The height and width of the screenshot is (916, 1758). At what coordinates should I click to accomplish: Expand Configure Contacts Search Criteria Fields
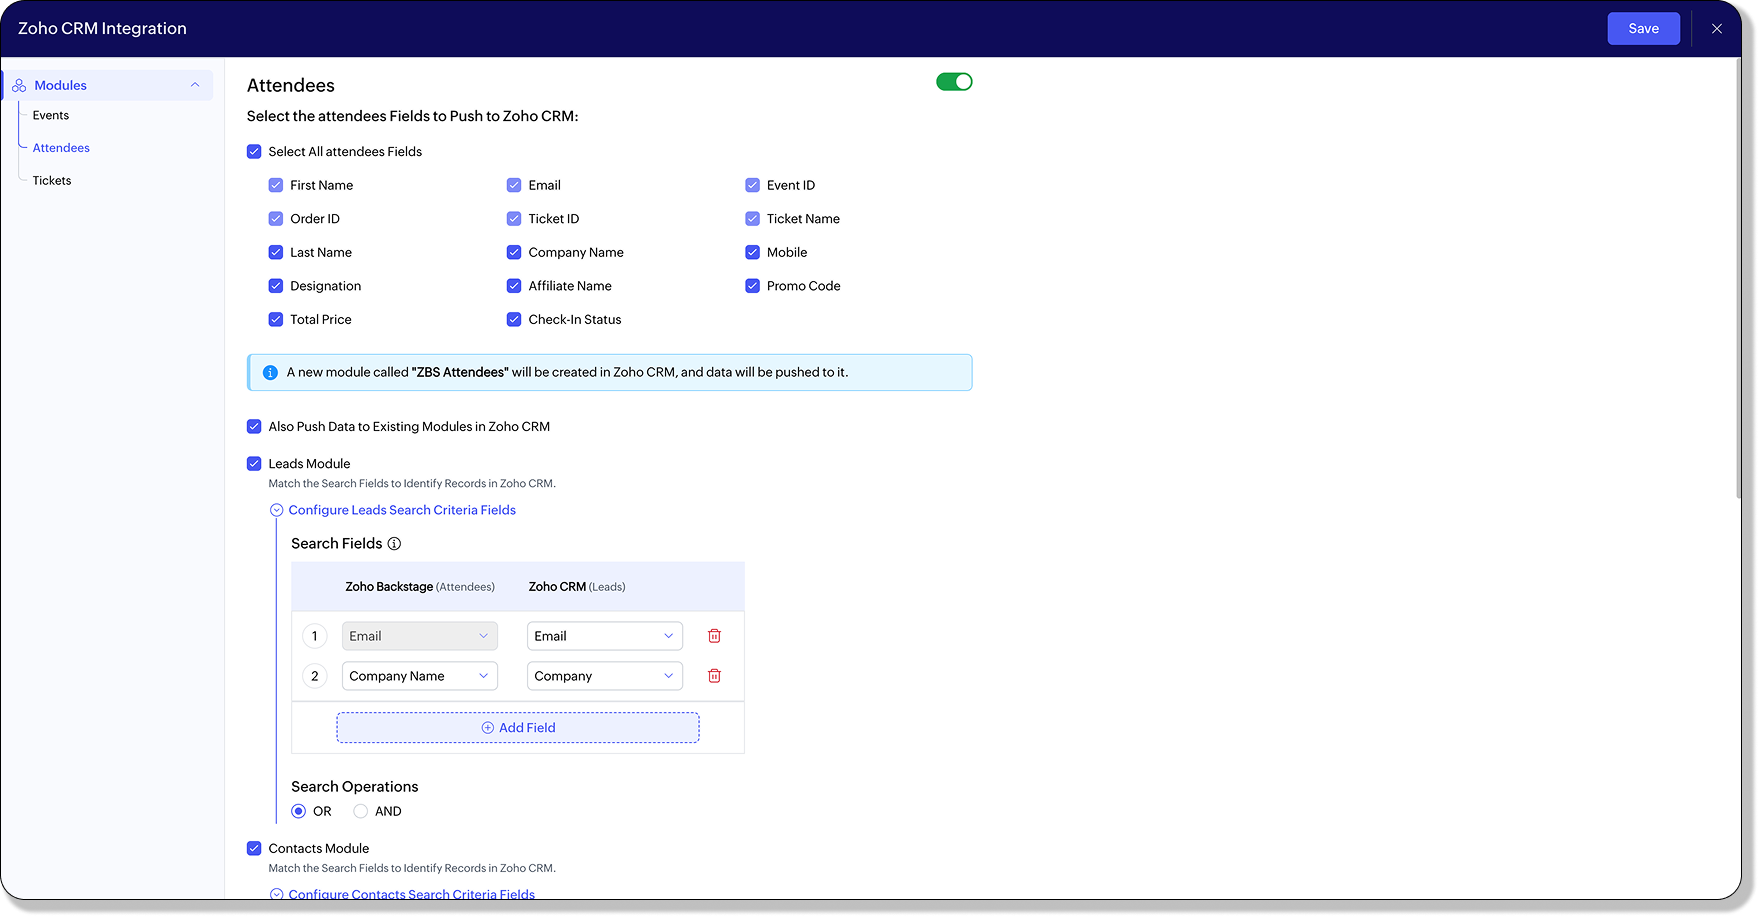pyautogui.click(x=412, y=895)
